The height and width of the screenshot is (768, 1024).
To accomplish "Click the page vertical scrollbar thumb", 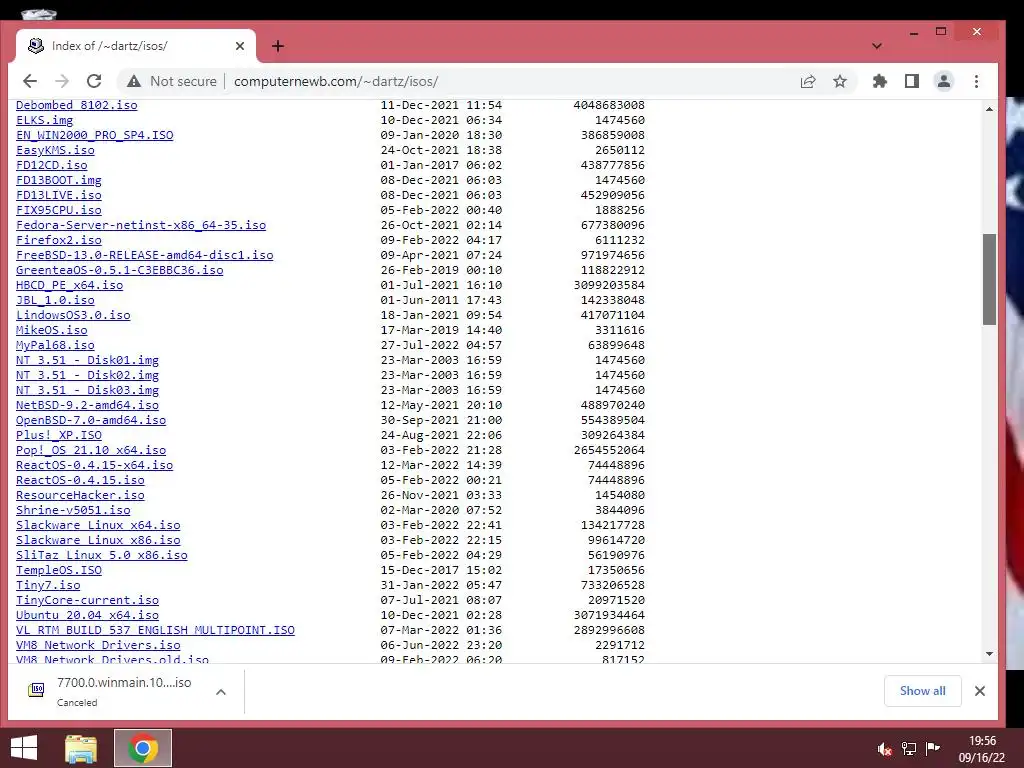I will (x=989, y=279).
